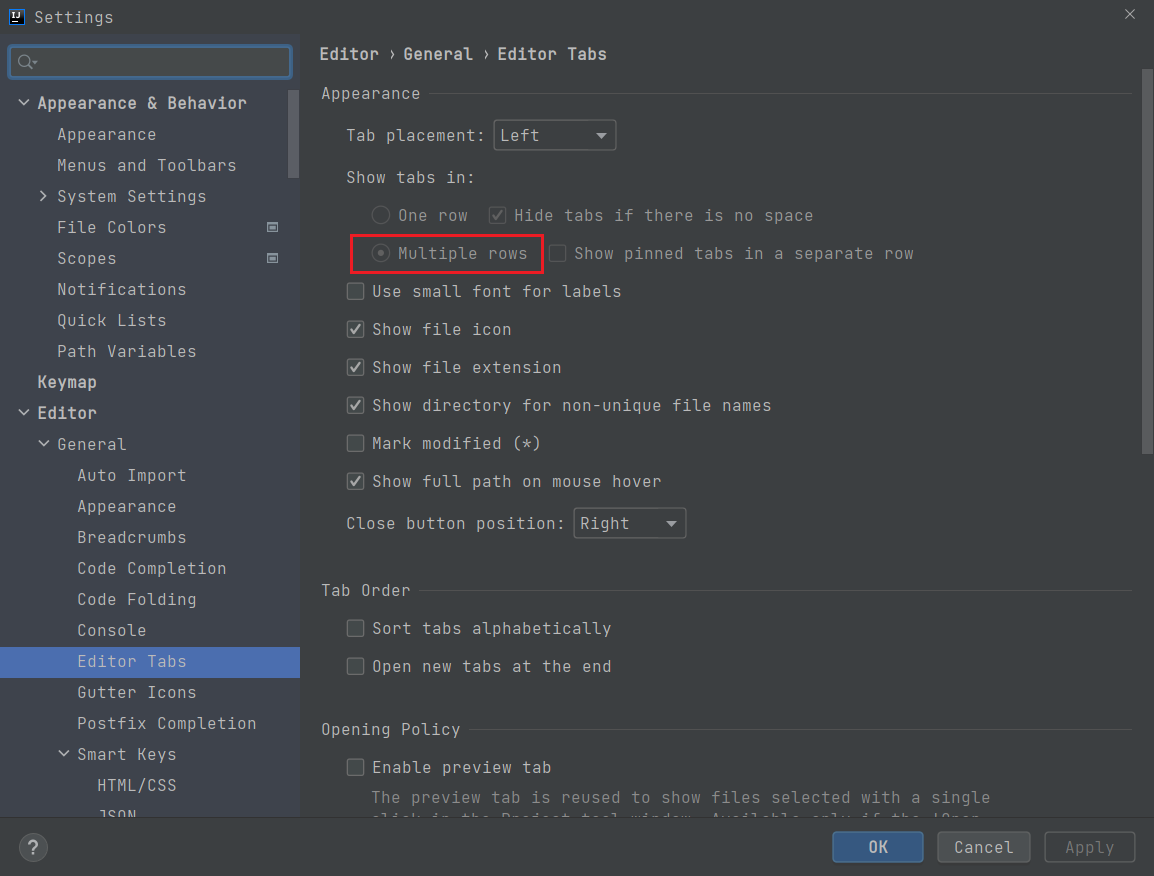This screenshot has width=1154, height=876.
Task: Open the Tab placement dropdown
Action: click(554, 135)
